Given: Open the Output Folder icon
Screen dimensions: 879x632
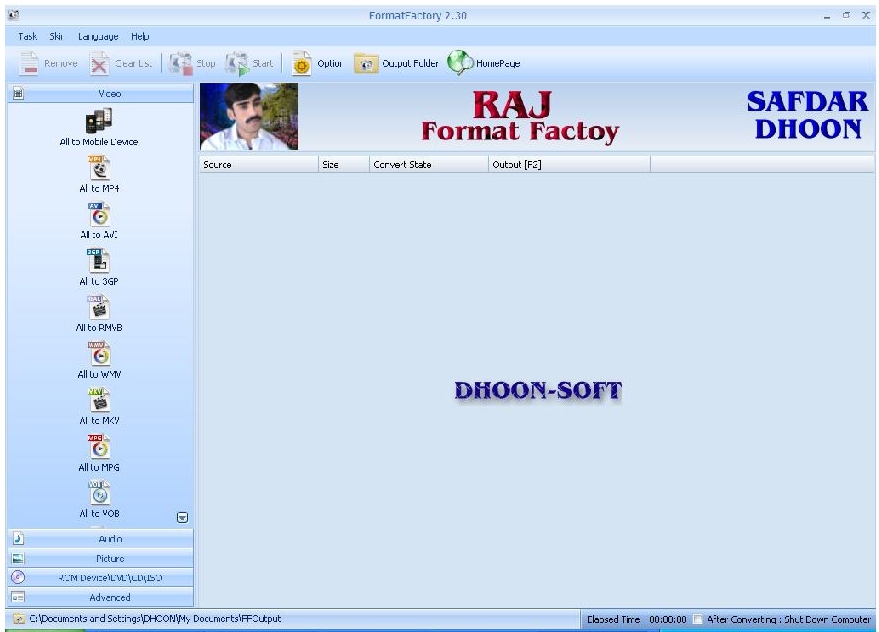Looking at the screenshot, I should [366, 63].
